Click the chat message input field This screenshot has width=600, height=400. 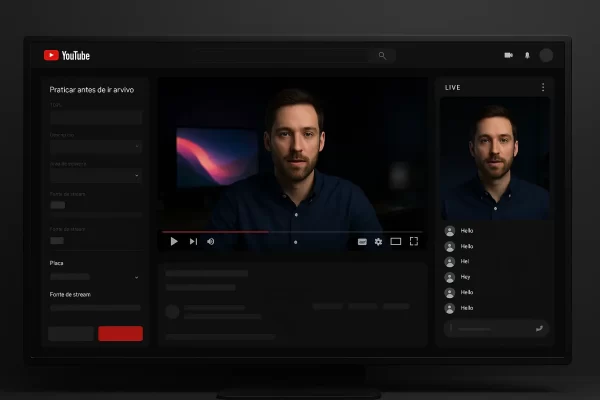492,328
